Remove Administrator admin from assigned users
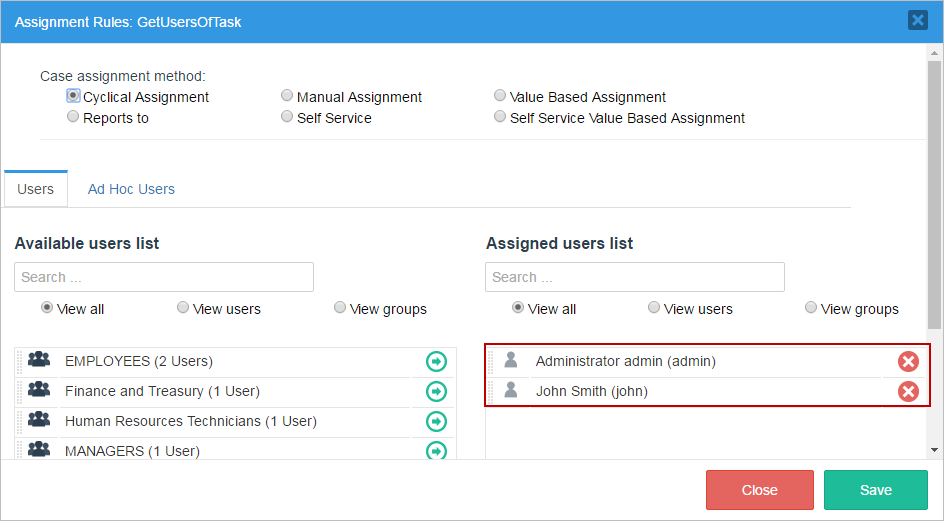Screen dimensions: 944x521 [908, 361]
